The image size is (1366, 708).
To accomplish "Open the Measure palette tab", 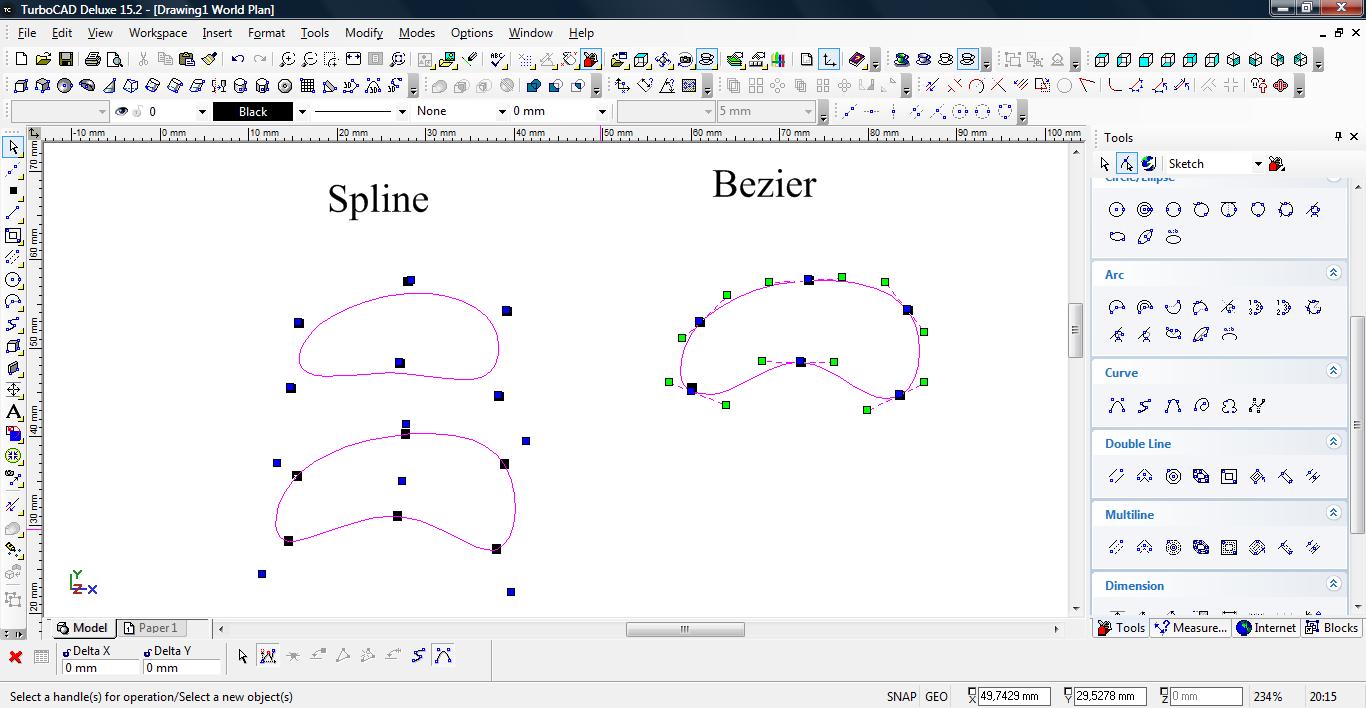I will tap(1190, 628).
